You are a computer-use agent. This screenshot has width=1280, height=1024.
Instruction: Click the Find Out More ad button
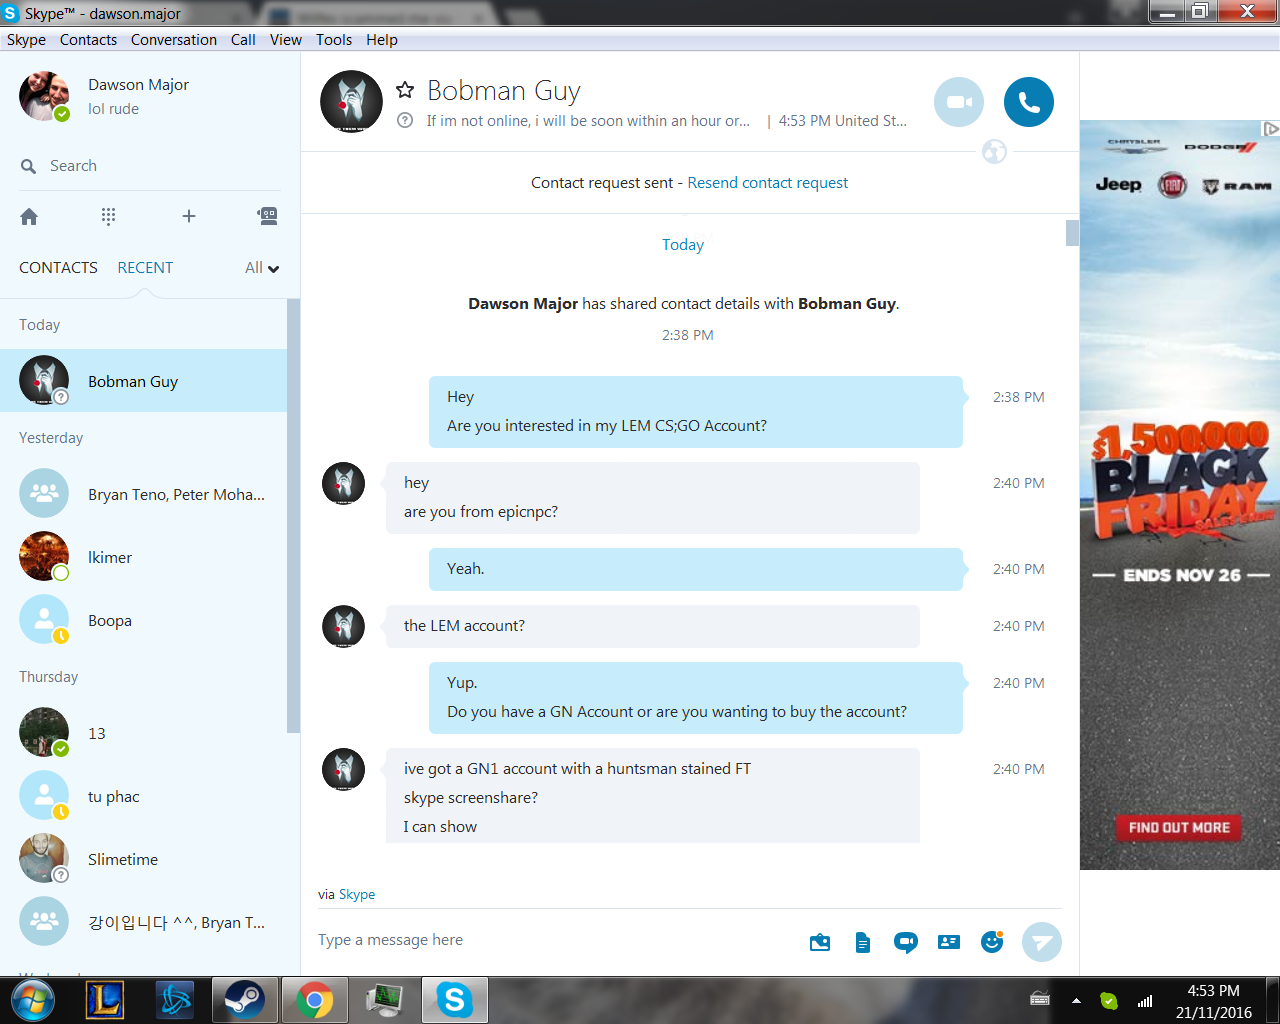tap(1179, 828)
